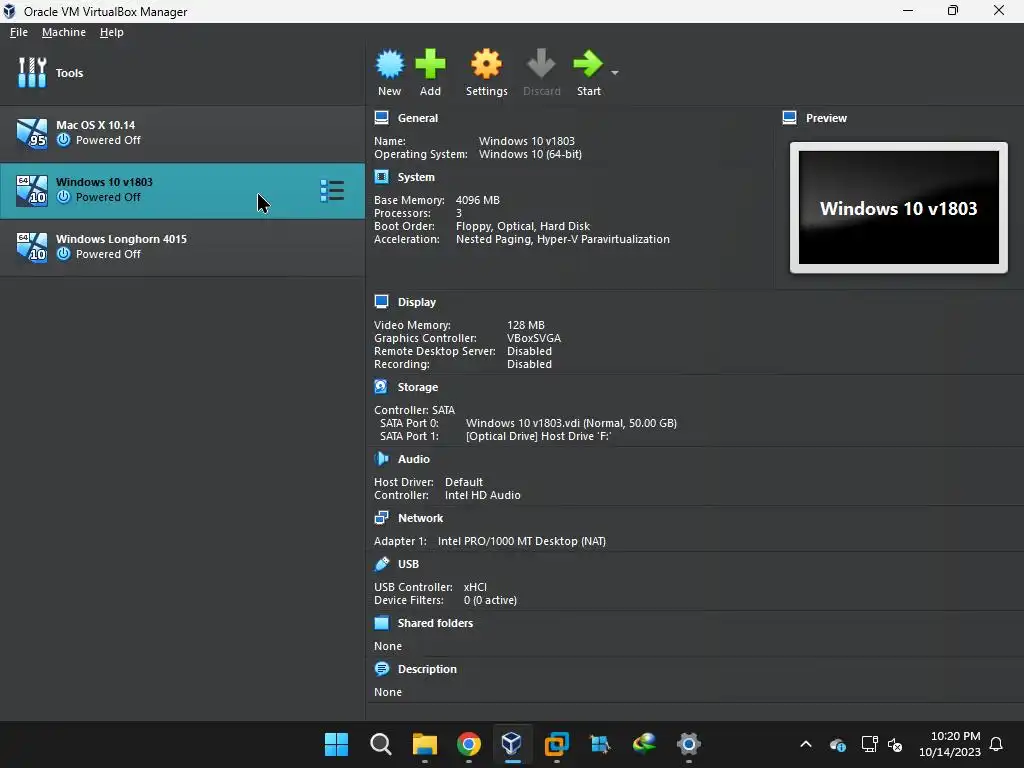
Task: Click the Network section header
Action: point(421,518)
